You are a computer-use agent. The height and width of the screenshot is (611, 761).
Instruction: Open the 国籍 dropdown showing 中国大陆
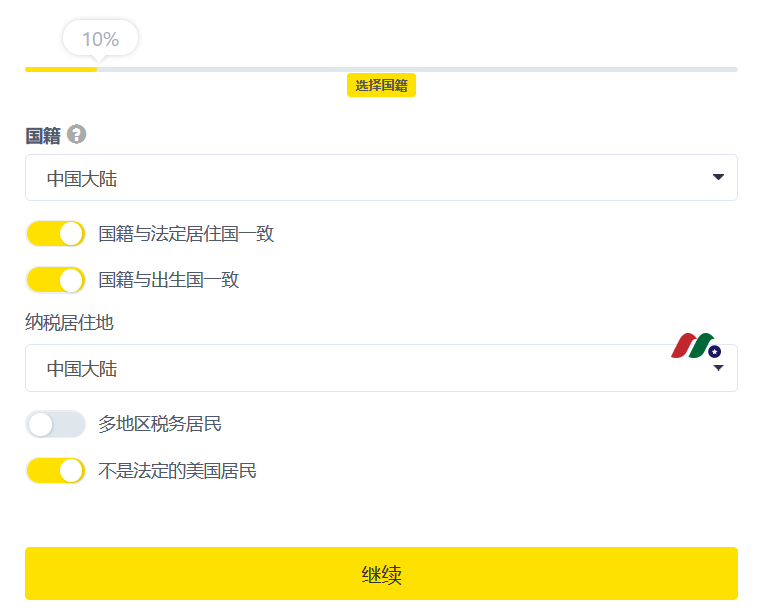pyautogui.click(x=381, y=178)
